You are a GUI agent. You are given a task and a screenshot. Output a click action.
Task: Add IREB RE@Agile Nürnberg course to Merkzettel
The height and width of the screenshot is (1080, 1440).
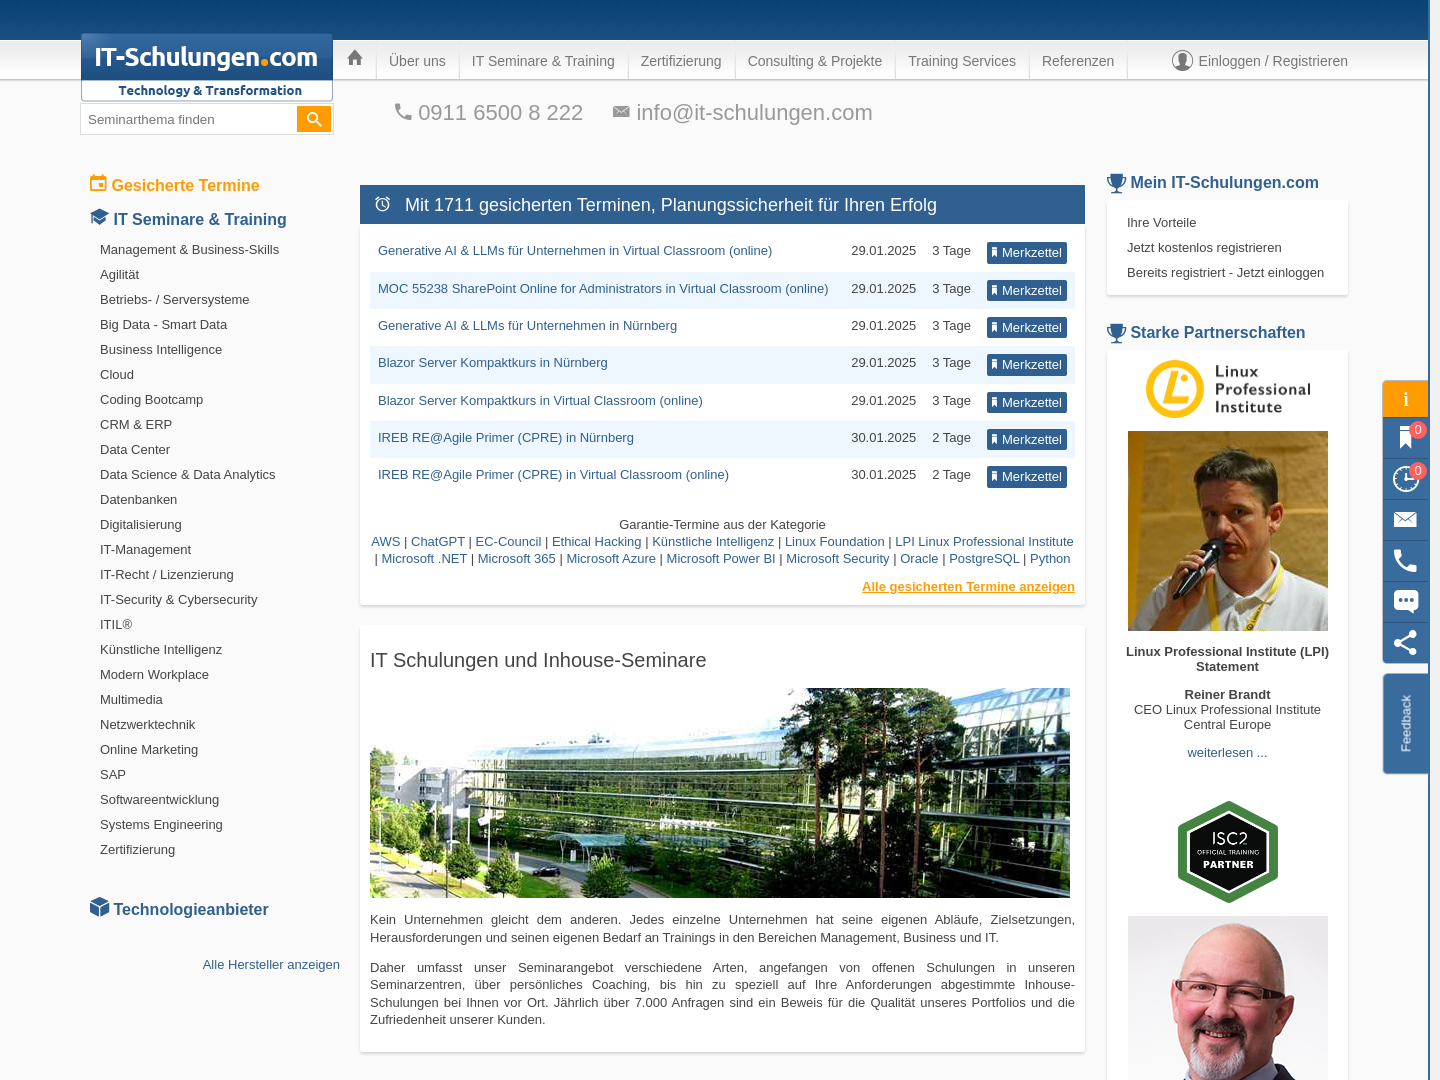[1027, 440]
